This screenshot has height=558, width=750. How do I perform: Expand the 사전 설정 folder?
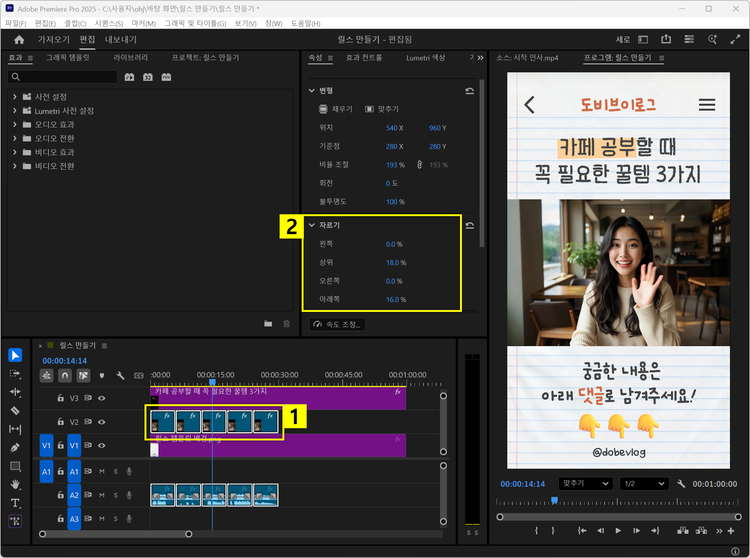click(14, 97)
